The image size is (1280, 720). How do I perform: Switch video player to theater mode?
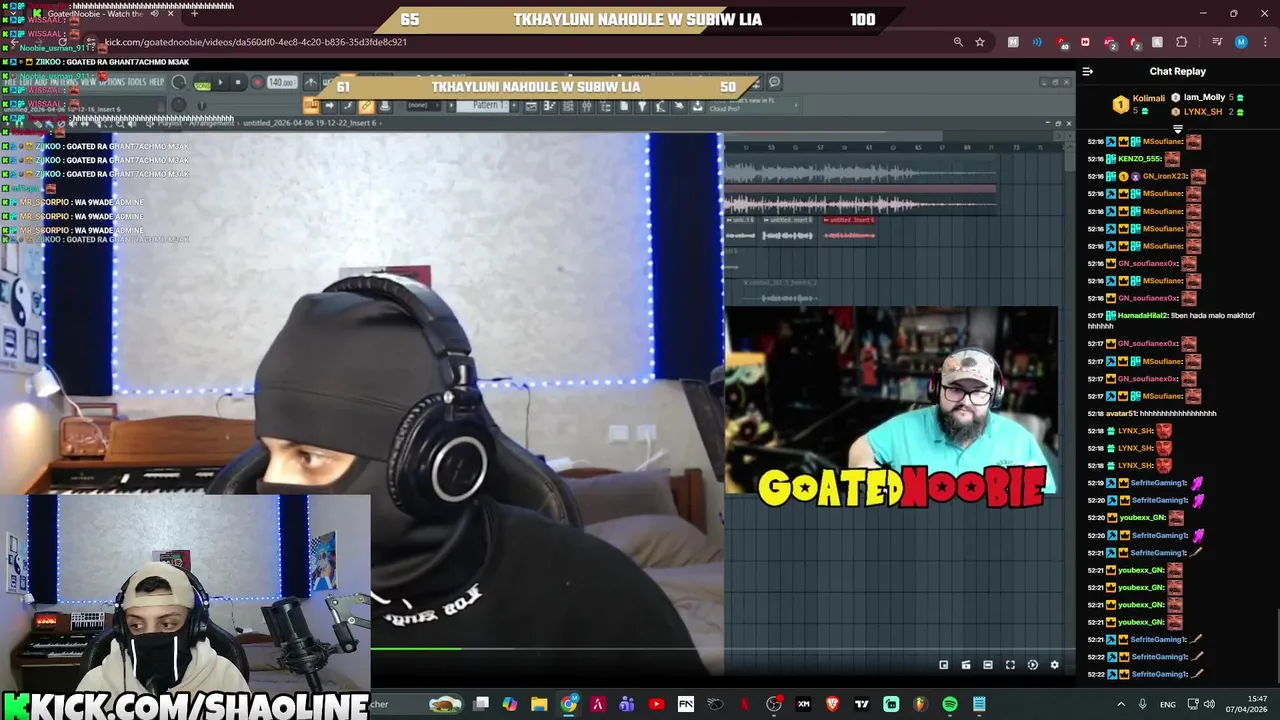click(988, 665)
